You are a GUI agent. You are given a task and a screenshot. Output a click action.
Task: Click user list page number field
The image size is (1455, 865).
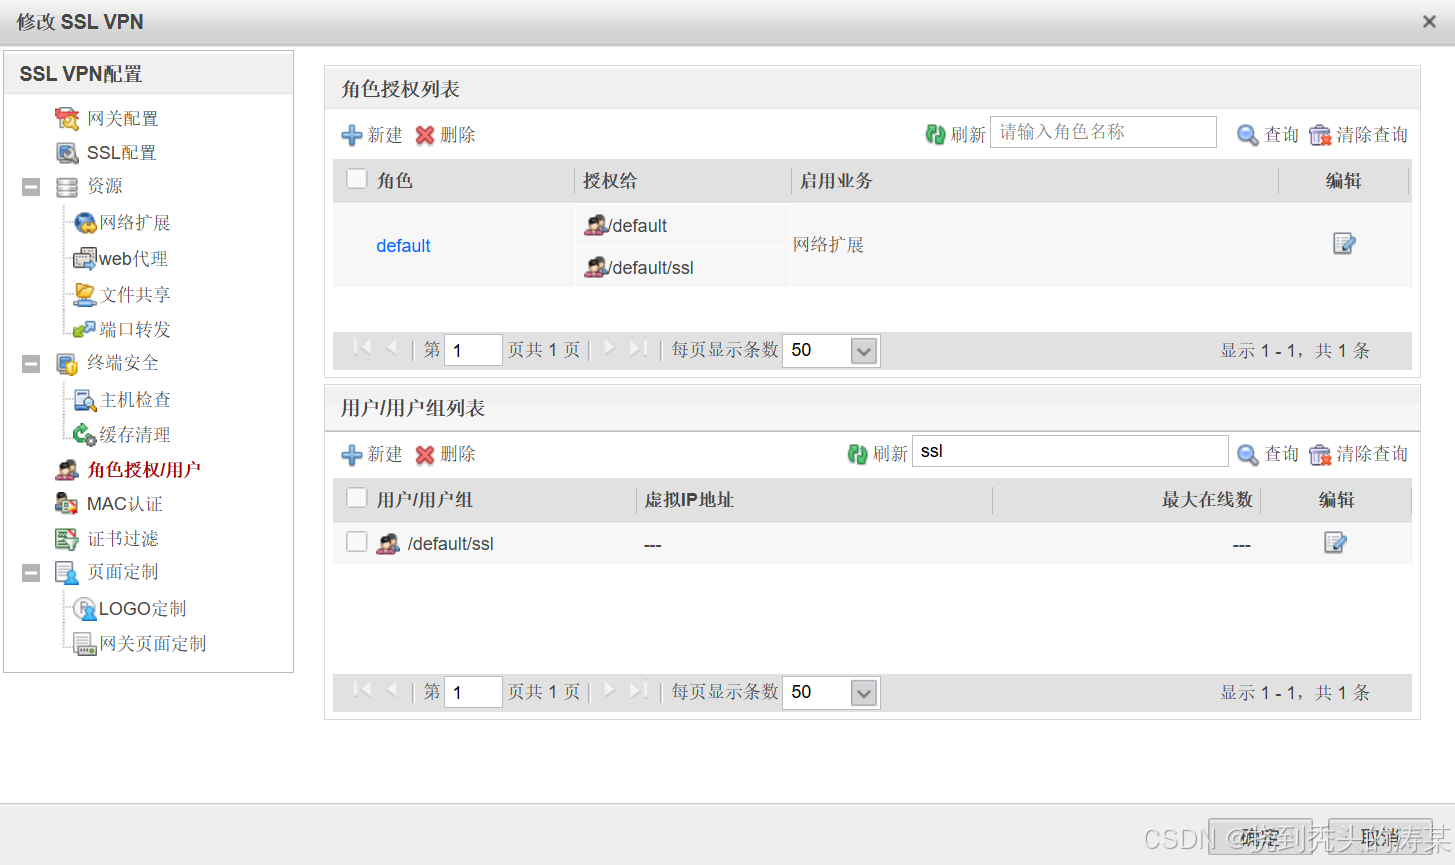click(x=472, y=692)
